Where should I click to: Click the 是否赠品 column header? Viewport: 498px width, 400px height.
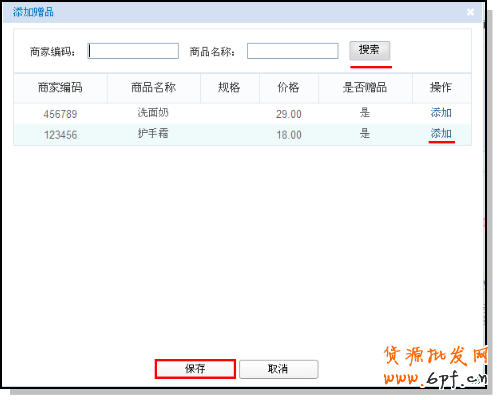point(365,88)
